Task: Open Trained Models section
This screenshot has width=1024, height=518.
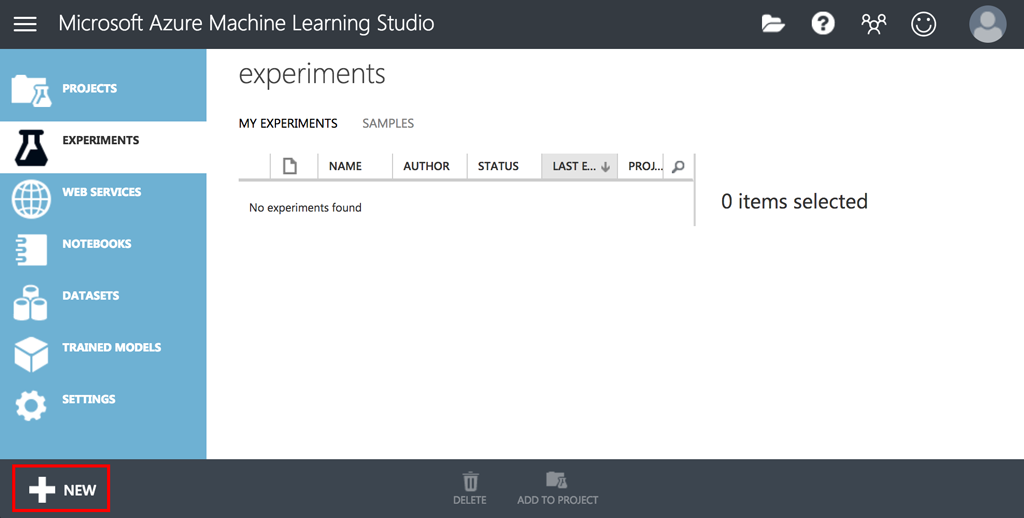Action: click(x=103, y=354)
